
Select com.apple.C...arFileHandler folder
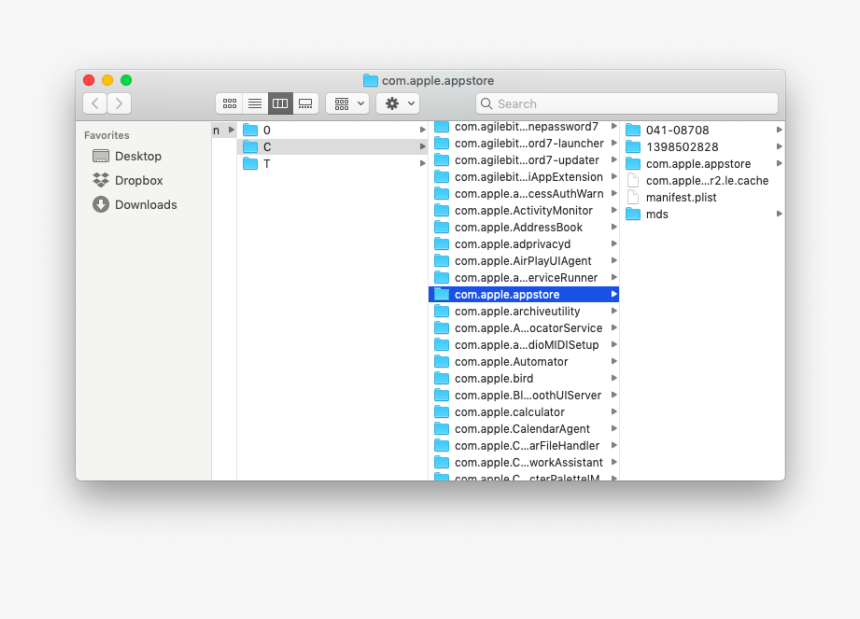click(524, 446)
